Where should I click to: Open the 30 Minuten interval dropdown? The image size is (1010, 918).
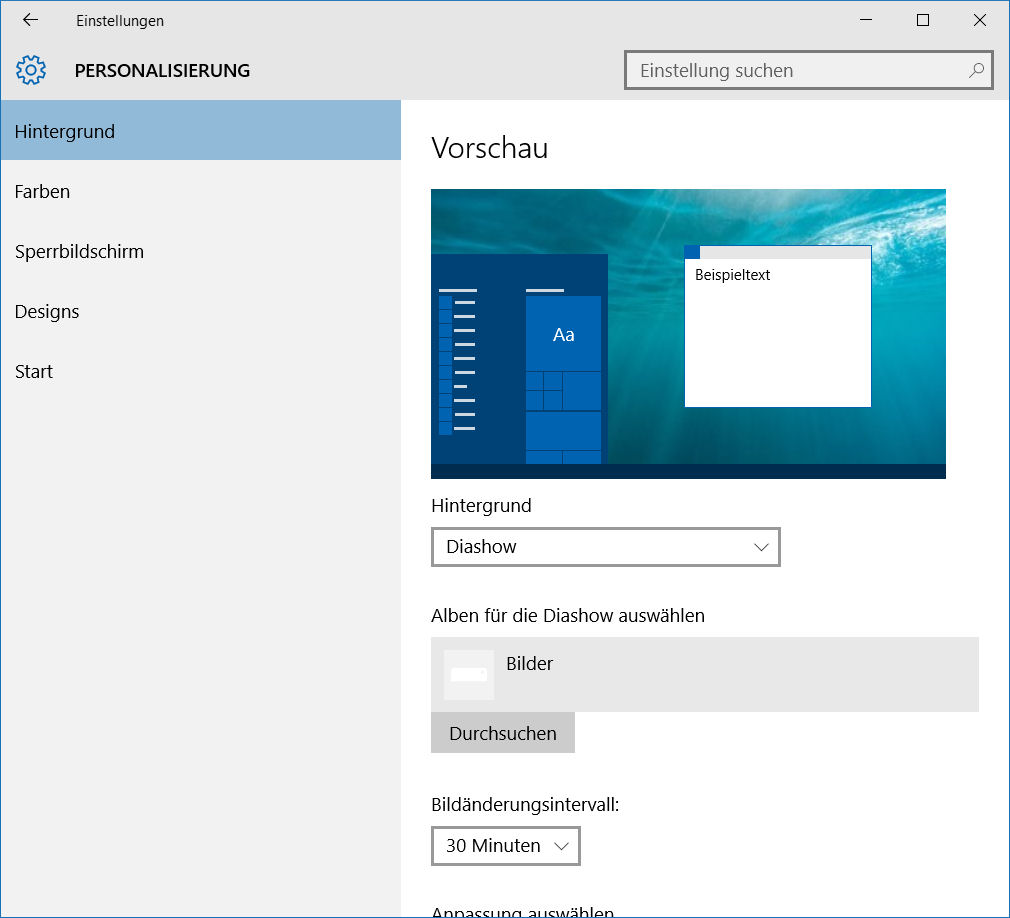click(x=505, y=846)
